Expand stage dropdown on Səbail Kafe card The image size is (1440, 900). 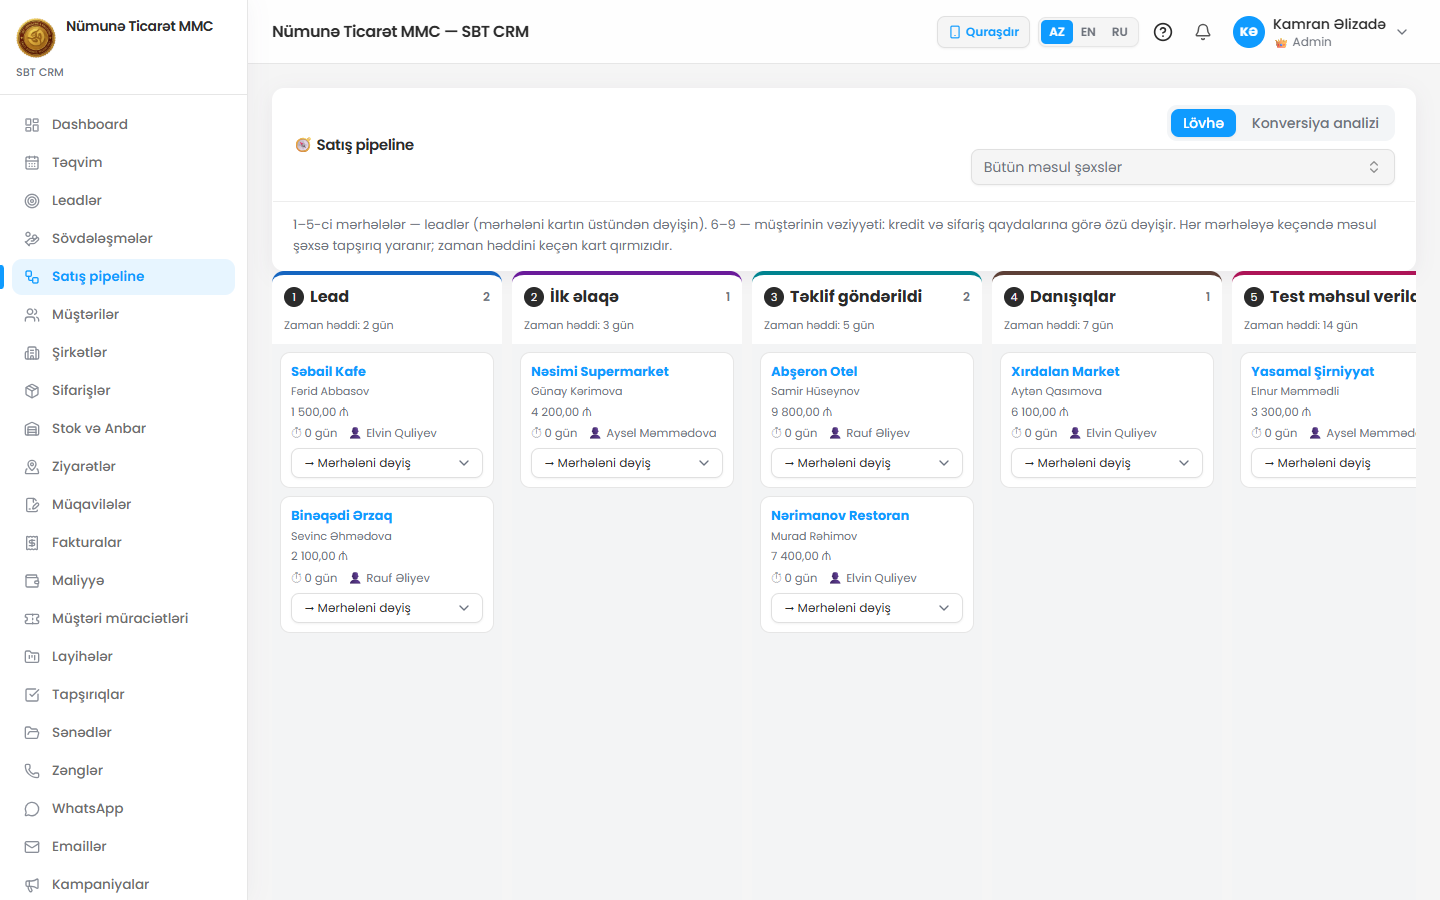pos(387,463)
